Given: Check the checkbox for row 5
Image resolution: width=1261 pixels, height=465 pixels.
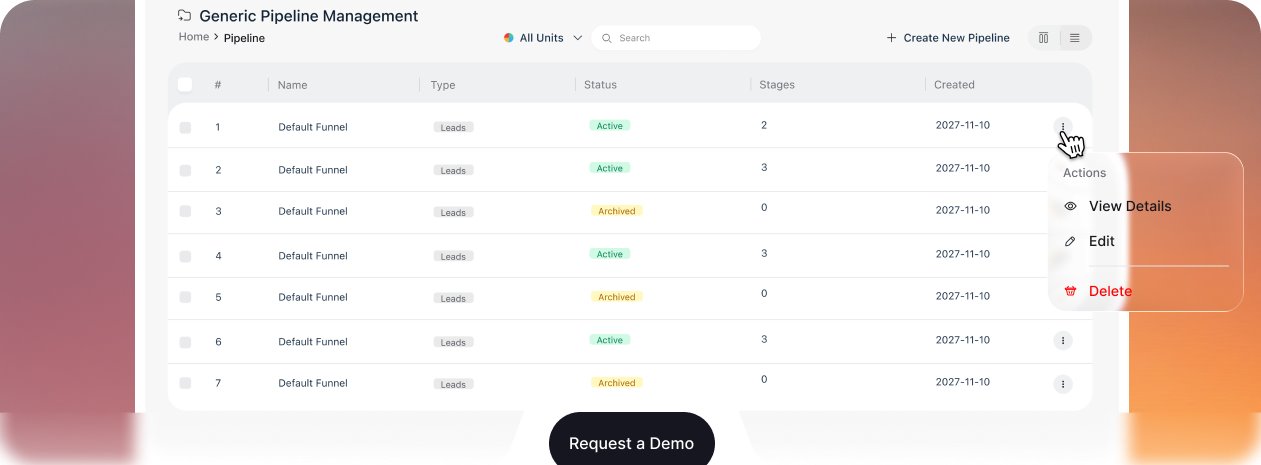Looking at the screenshot, I should pos(185,297).
